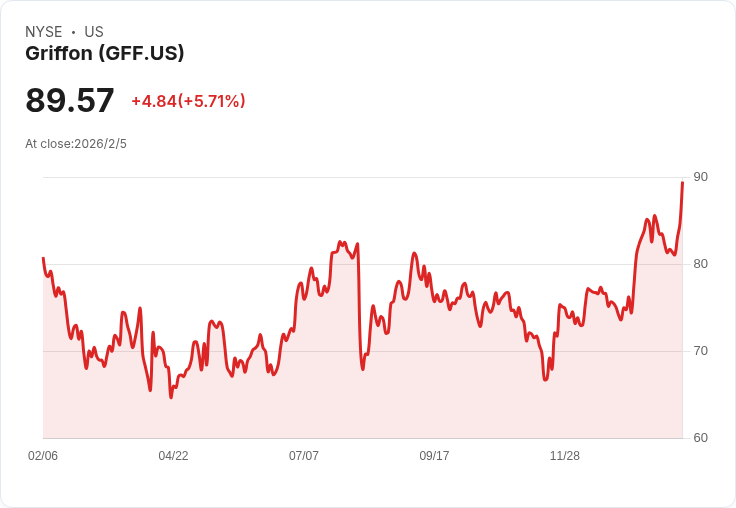Image resolution: width=736 pixels, height=508 pixels.
Task: Click the lowest dip of the chart line
Action: (x=171, y=398)
